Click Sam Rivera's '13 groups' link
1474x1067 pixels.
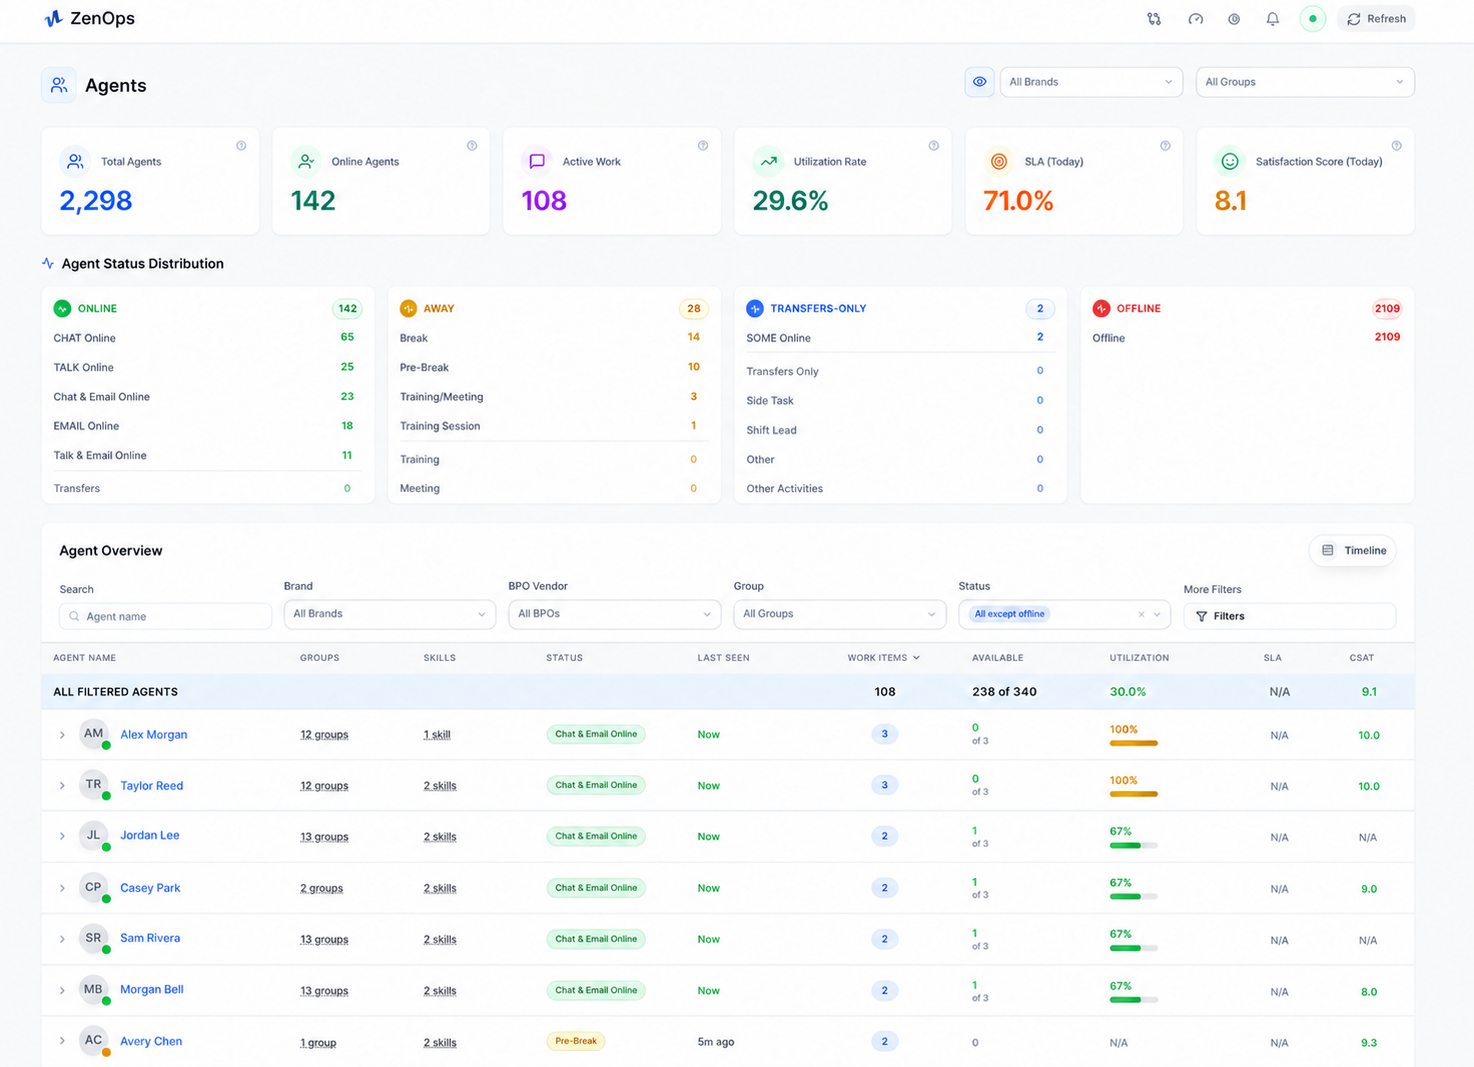[324, 939]
